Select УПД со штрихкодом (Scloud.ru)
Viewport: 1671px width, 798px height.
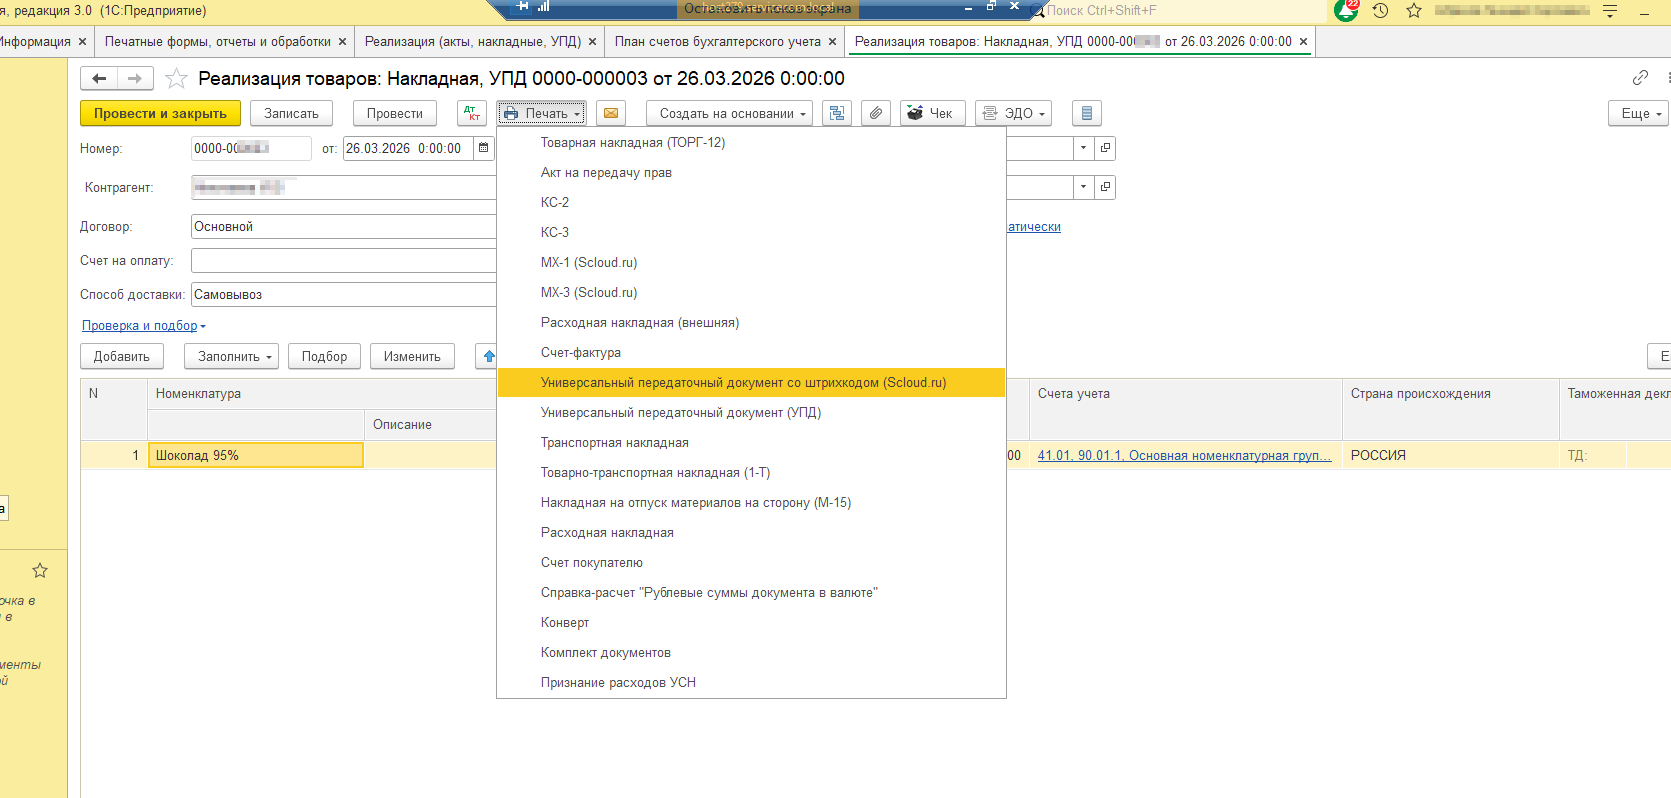pos(751,383)
